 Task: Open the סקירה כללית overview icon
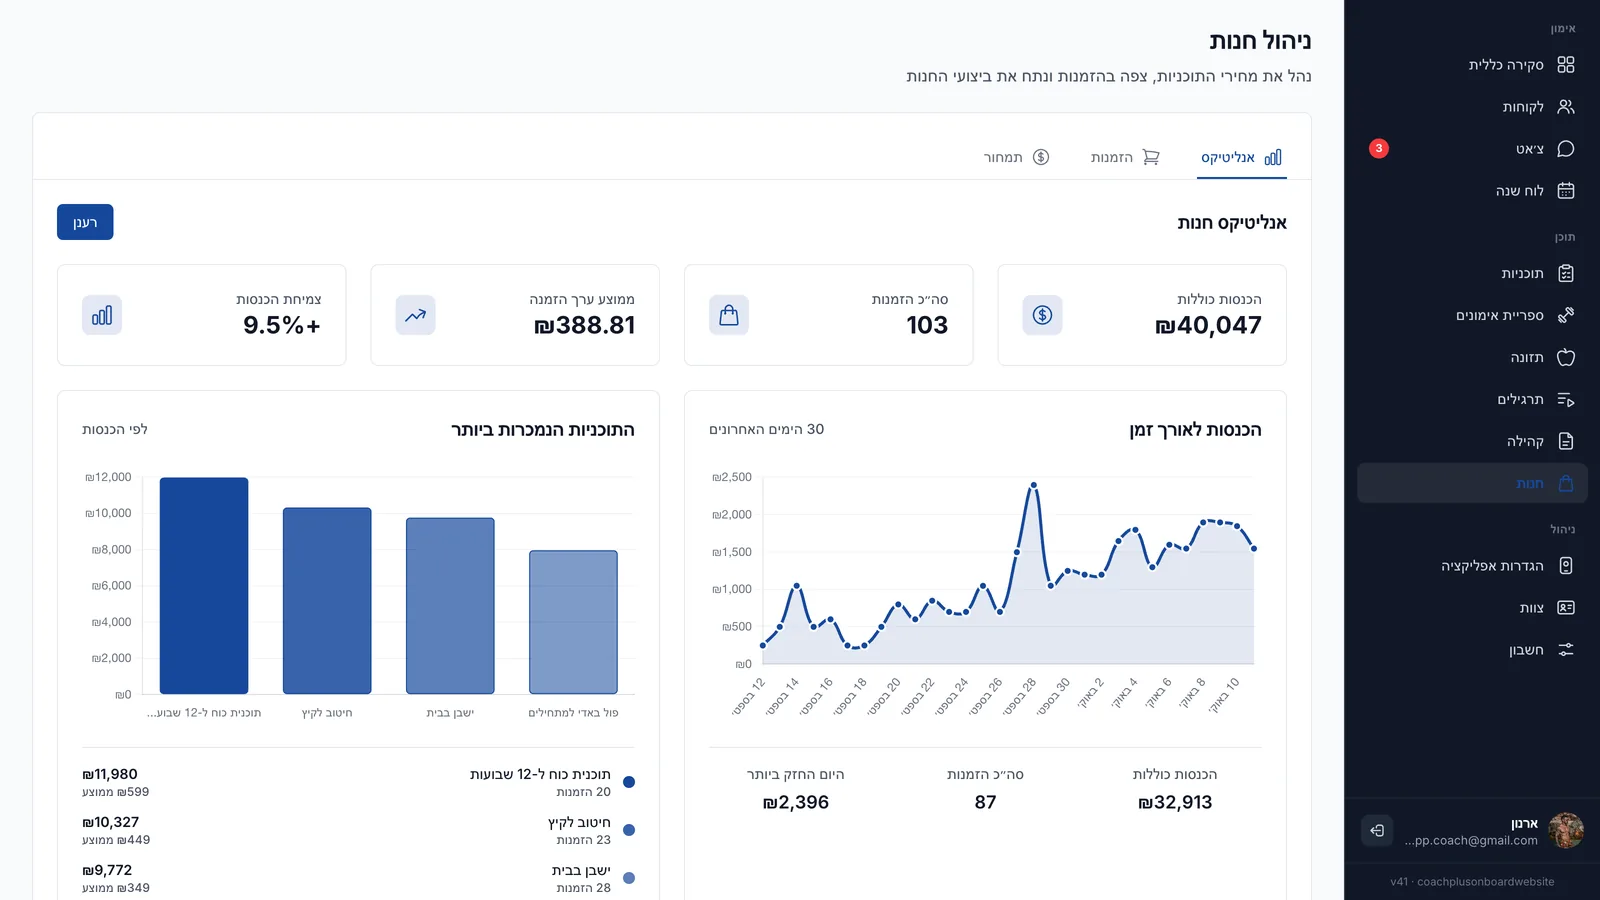[x=1566, y=65]
